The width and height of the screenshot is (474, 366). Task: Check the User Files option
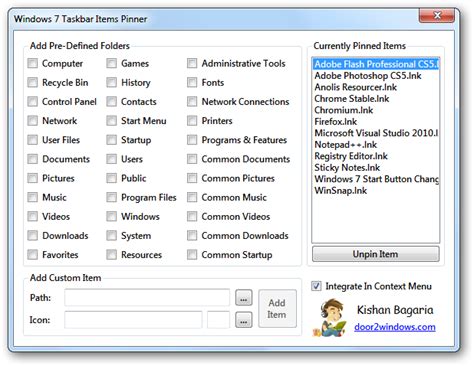click(x=32, y=140)
